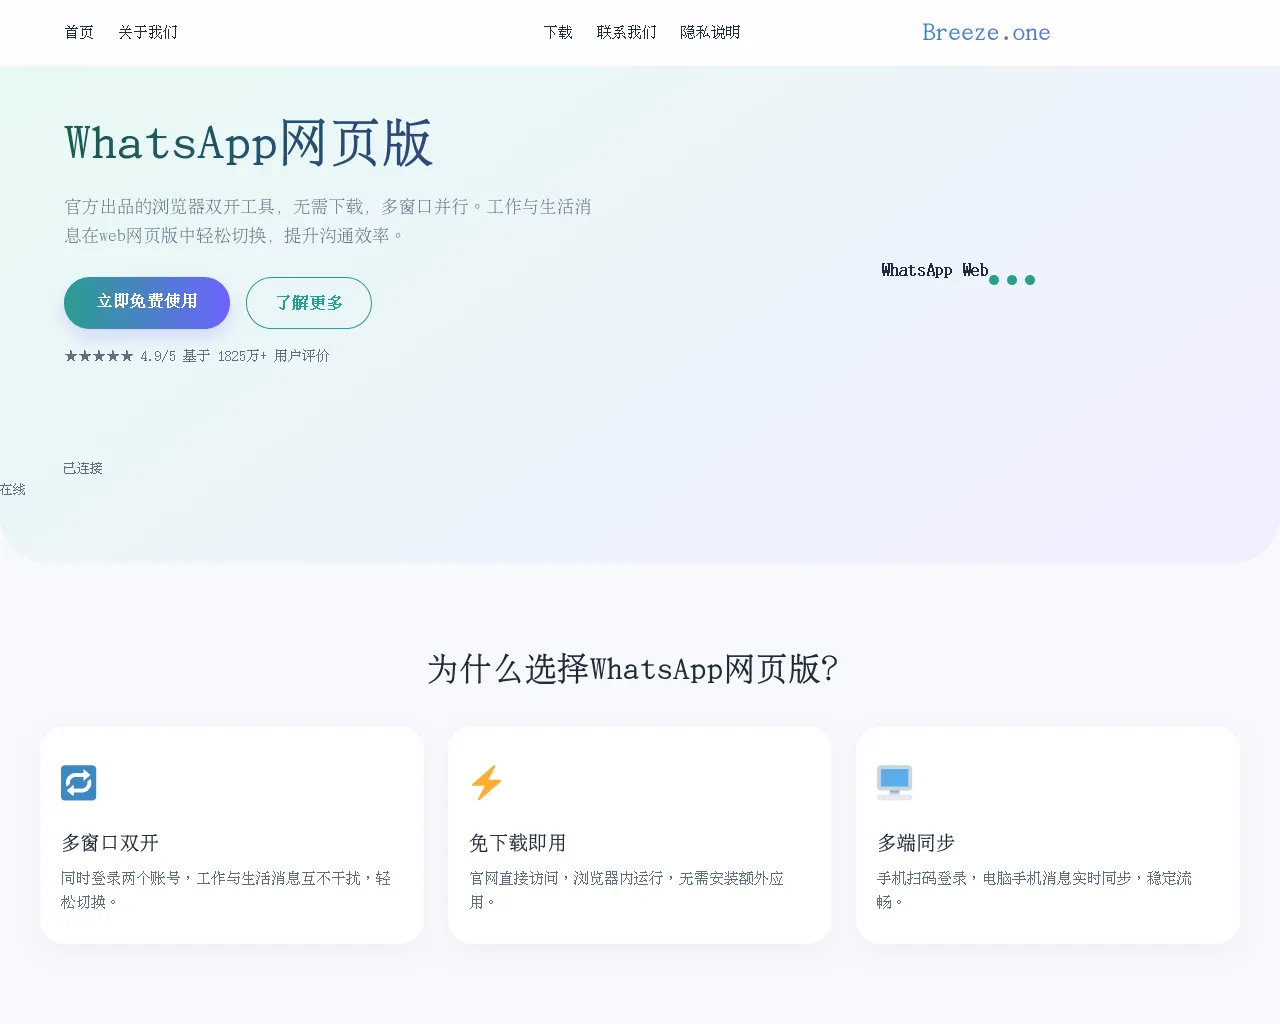Click the 在线 status label
The width and height of the screenshot is (1280, 1024).
(x=13, y=489)
